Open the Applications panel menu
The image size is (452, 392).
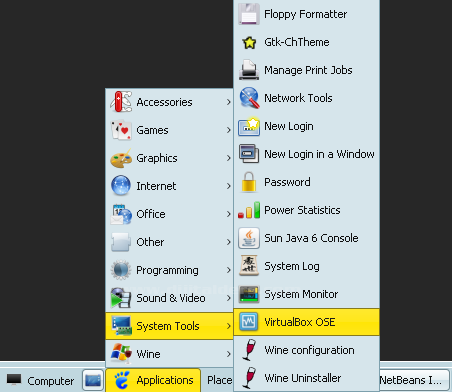tap(153, 380)
